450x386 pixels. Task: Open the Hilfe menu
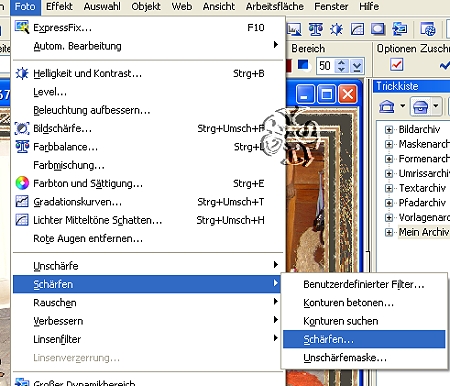click(x=369, y=7)
